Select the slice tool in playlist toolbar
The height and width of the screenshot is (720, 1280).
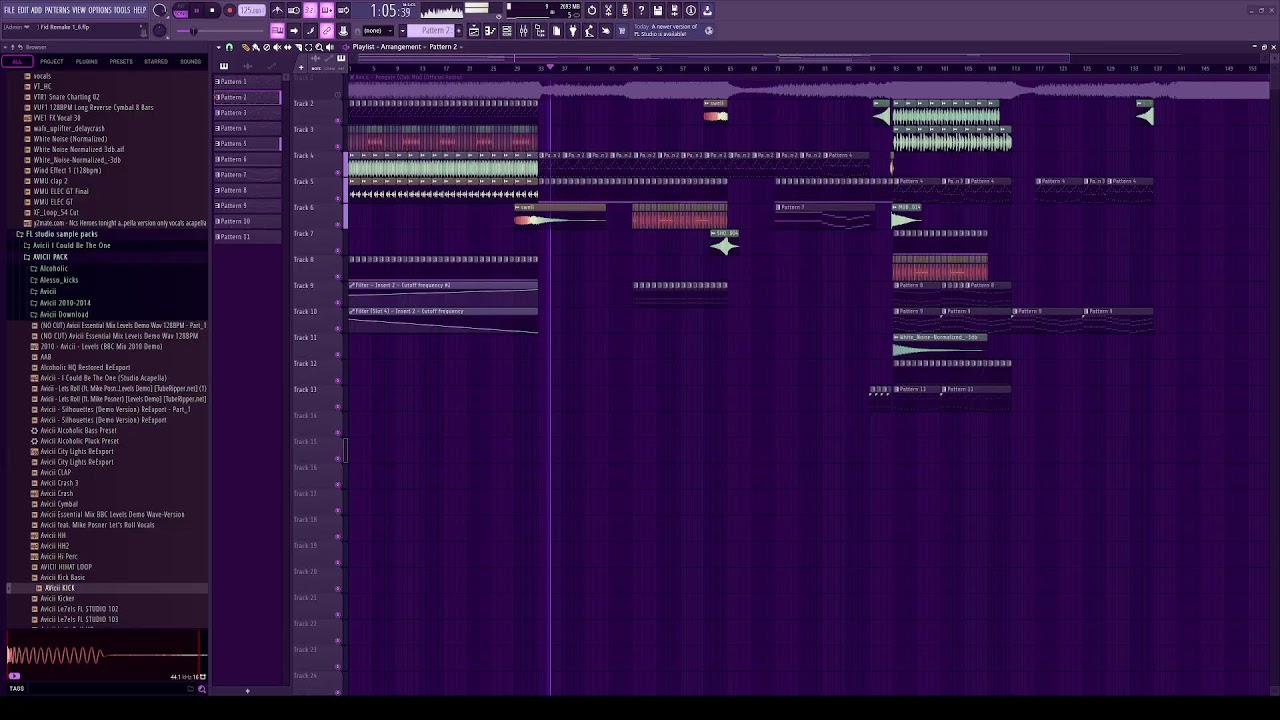coord(297,47)
